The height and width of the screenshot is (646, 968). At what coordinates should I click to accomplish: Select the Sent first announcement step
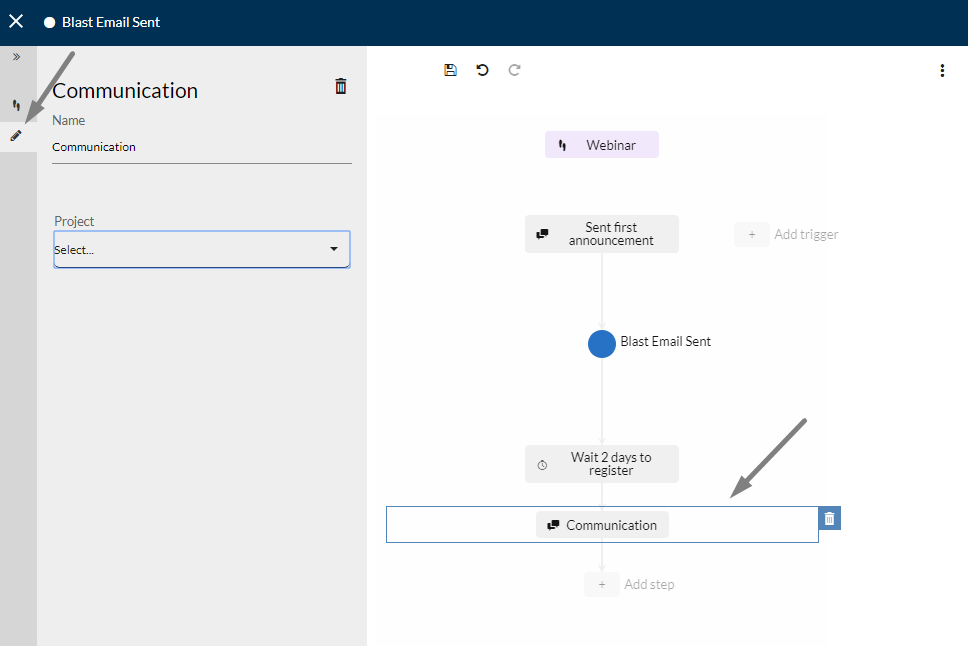coord(602,234)
